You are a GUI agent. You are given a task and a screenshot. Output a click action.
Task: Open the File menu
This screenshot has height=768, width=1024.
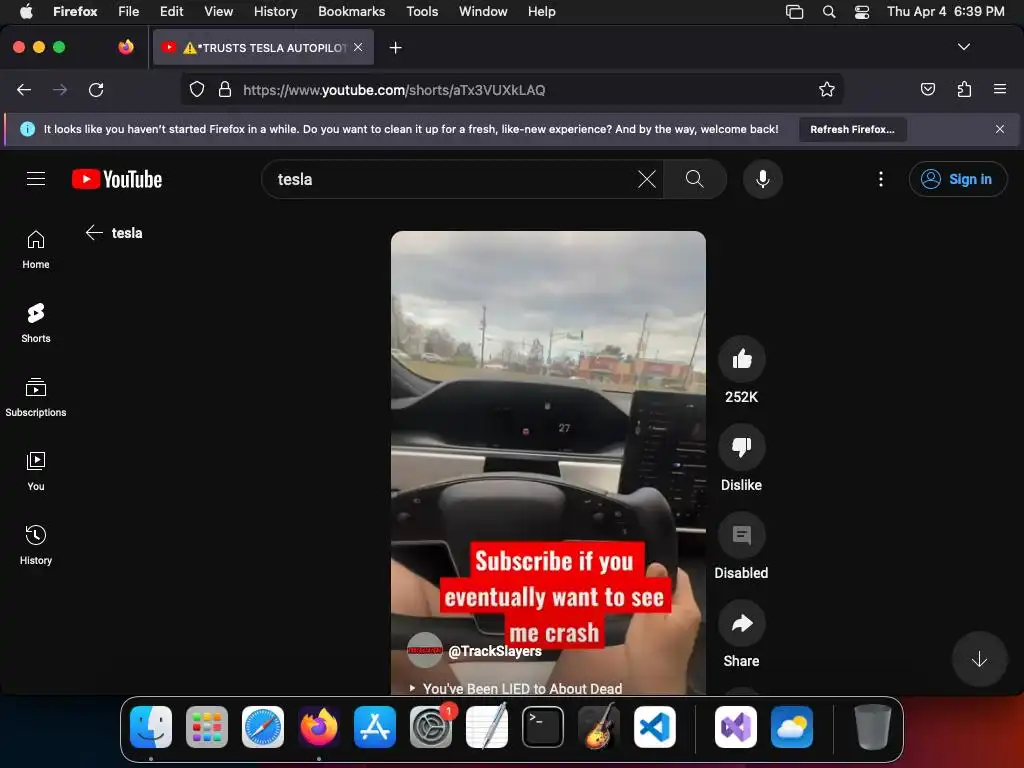tap(128, 12)
